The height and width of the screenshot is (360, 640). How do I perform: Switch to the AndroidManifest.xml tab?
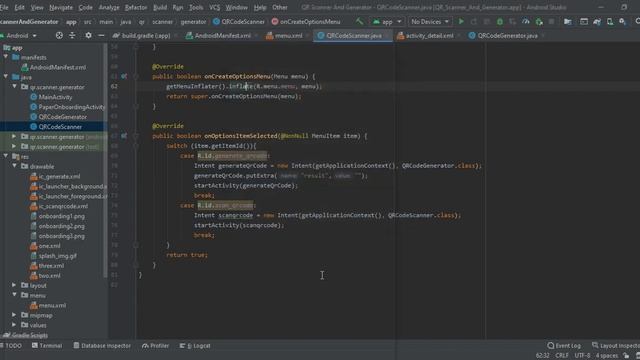tap(222, 36)
